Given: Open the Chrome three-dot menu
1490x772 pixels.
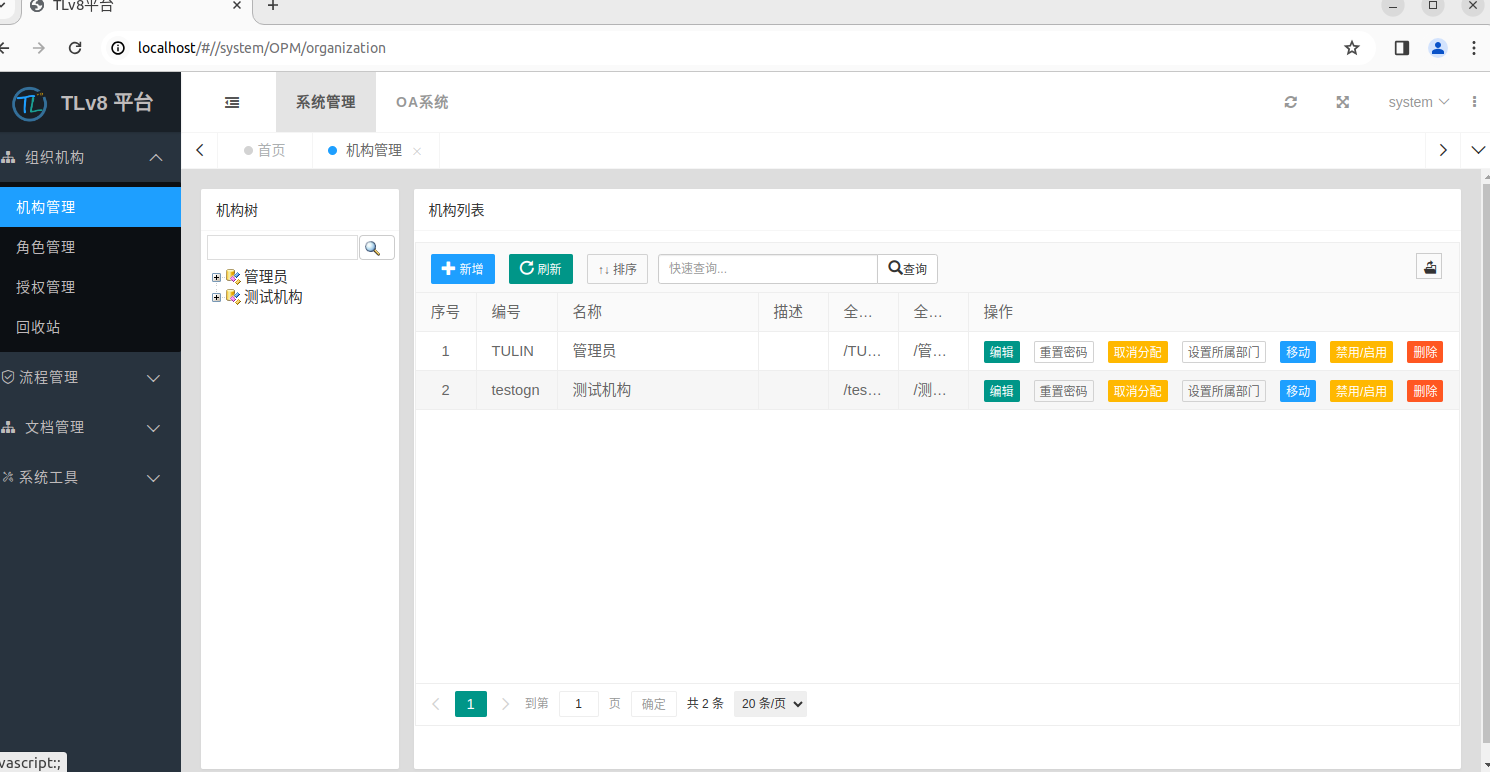Looking at the screenshot, I should click(1474, 47).
